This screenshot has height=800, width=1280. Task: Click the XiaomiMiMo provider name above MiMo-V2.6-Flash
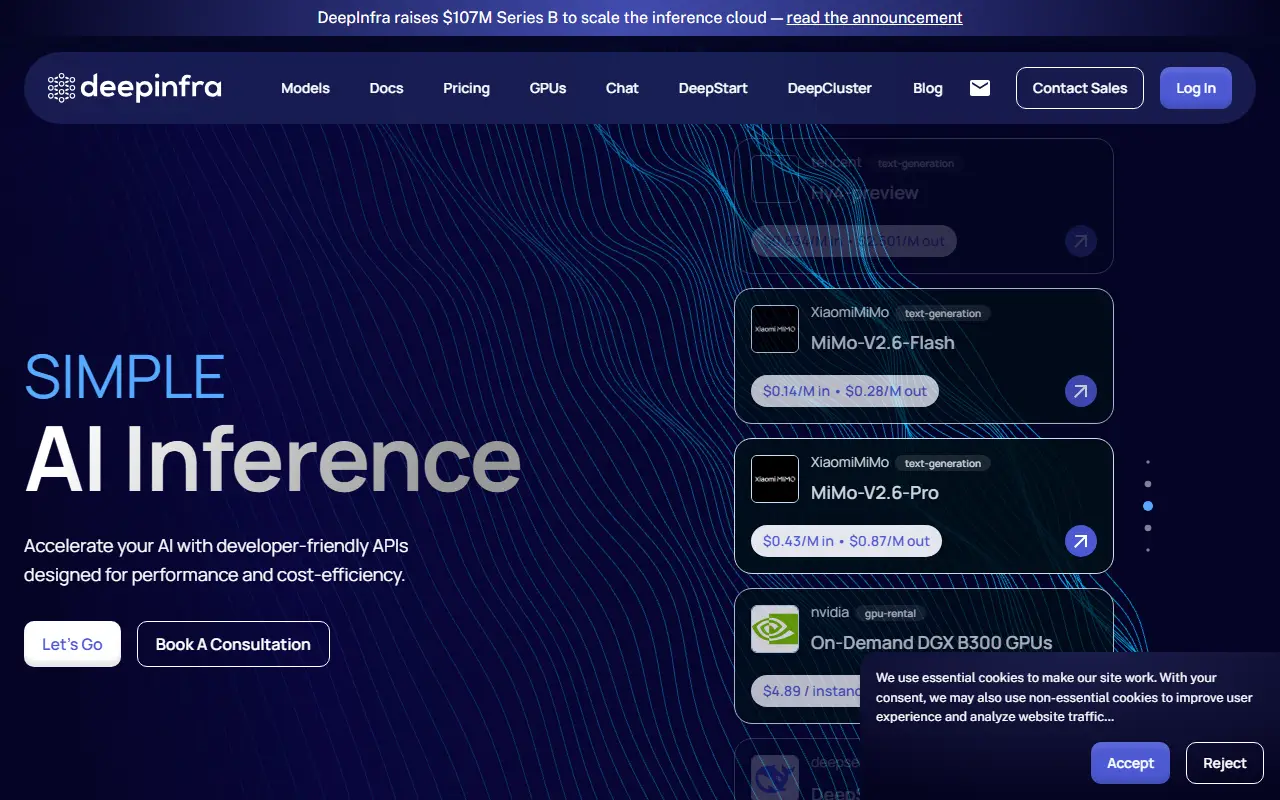850,312
